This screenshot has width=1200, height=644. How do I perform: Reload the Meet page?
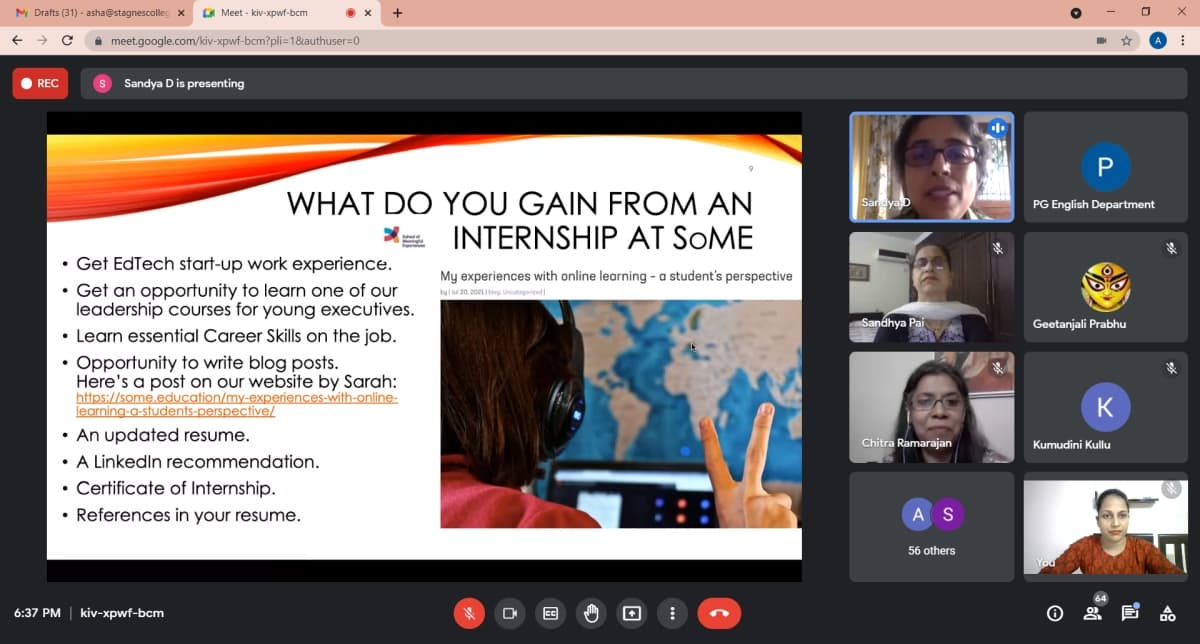tap(67, 41)
